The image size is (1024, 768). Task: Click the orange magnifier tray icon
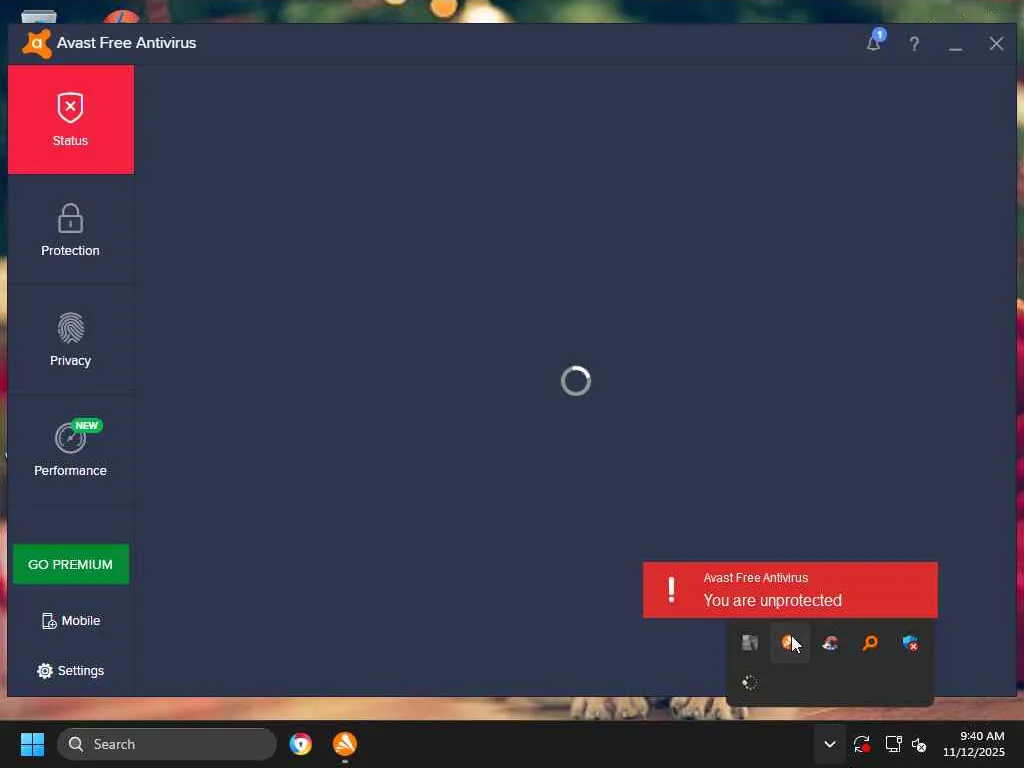871,643
